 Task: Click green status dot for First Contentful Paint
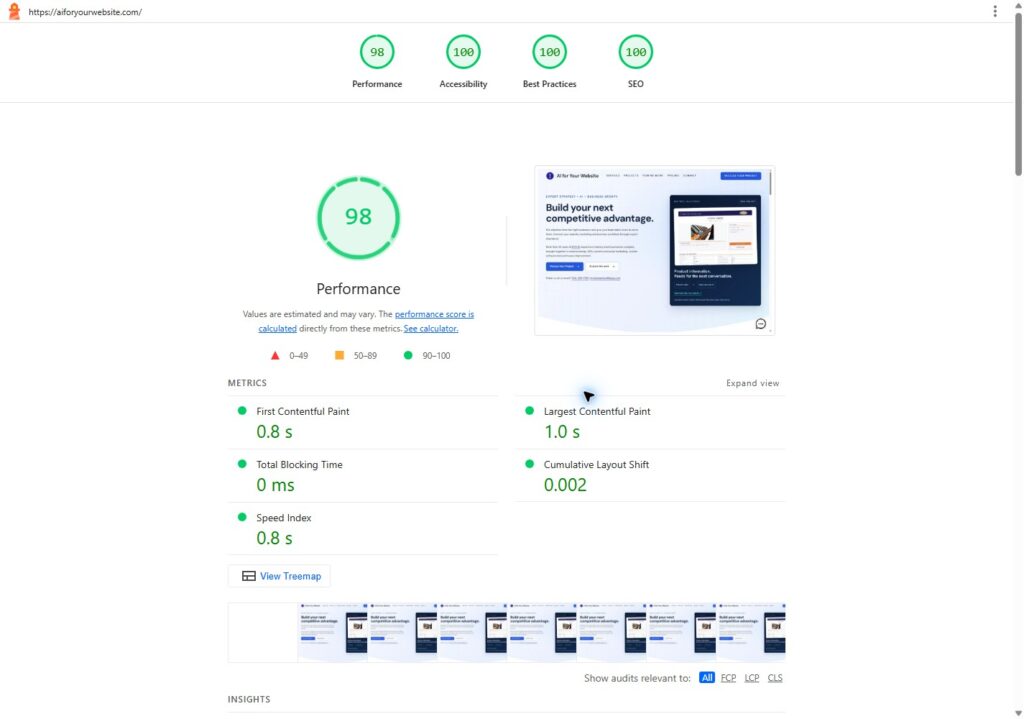click(242, 411)
